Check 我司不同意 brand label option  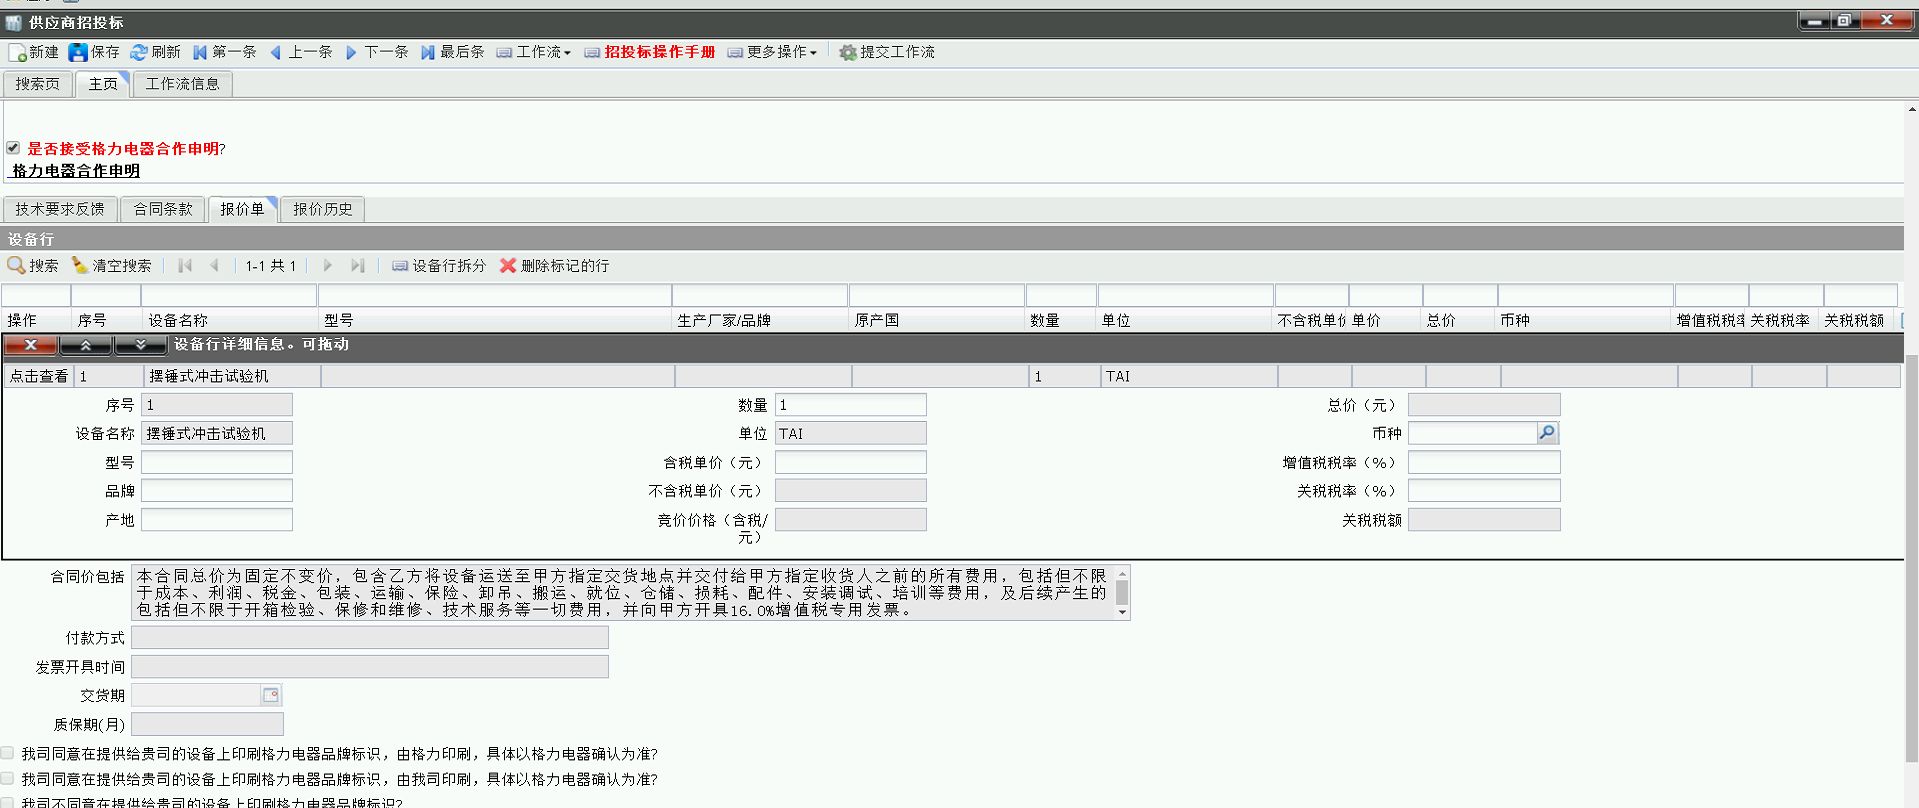(8, 802)
